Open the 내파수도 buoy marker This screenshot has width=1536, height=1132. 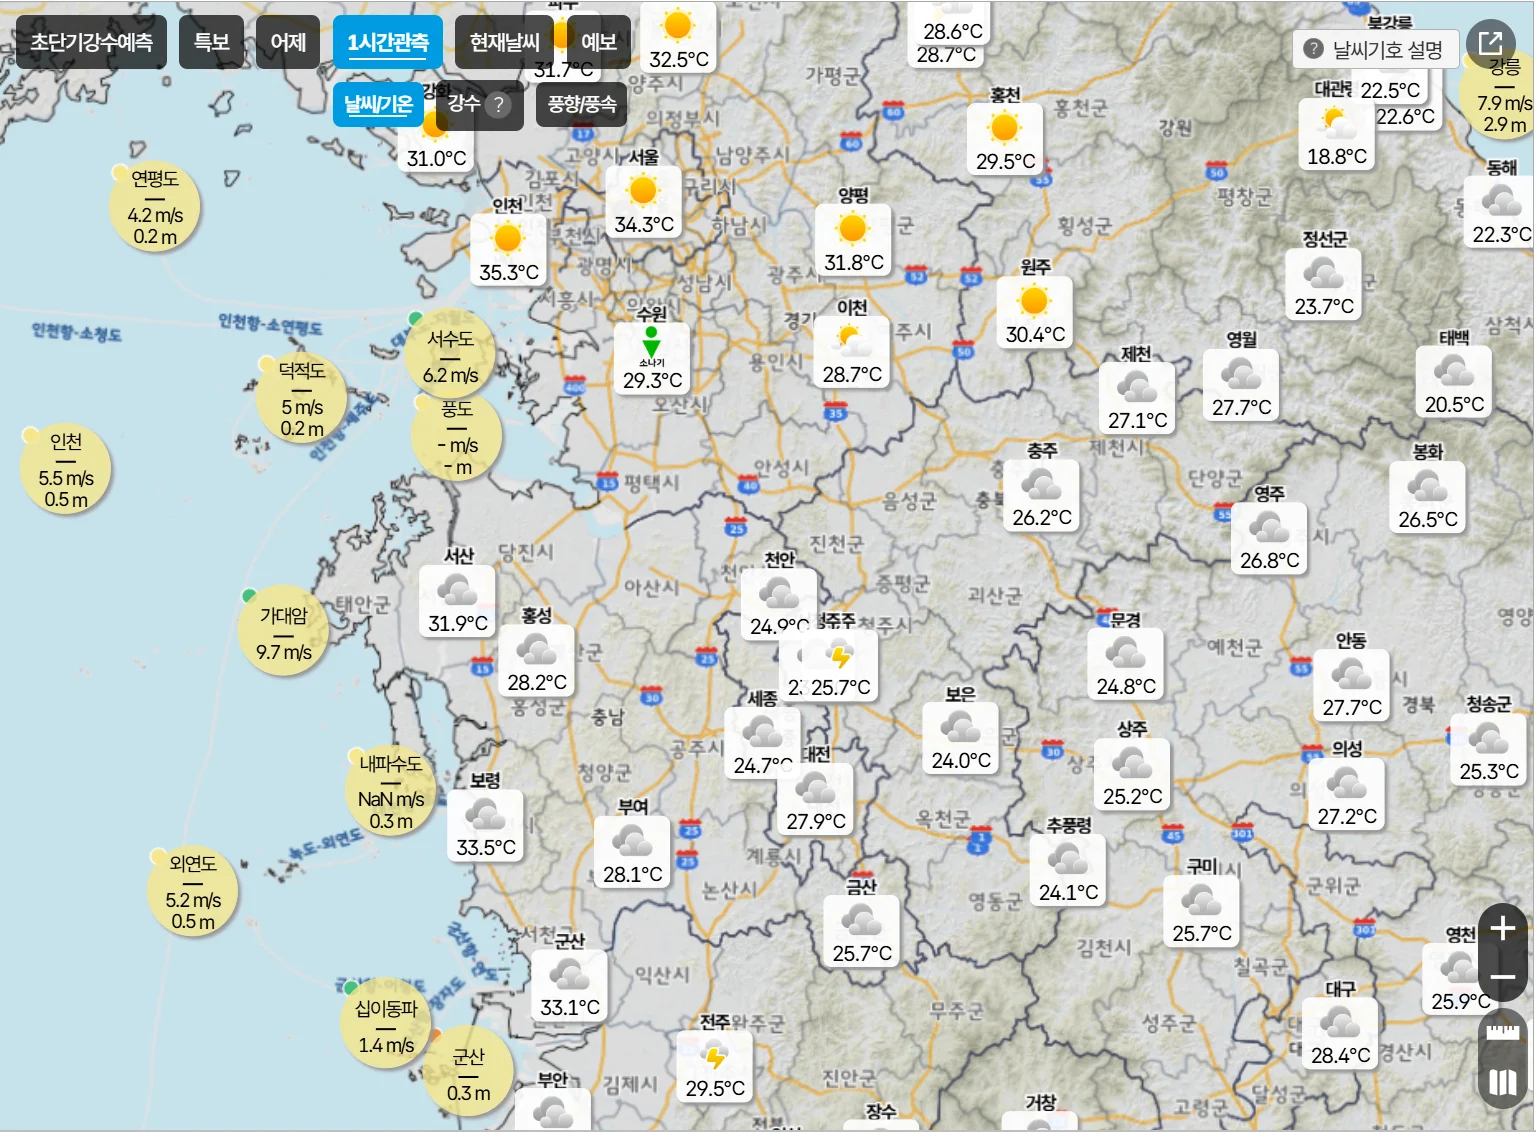point(391,791)
